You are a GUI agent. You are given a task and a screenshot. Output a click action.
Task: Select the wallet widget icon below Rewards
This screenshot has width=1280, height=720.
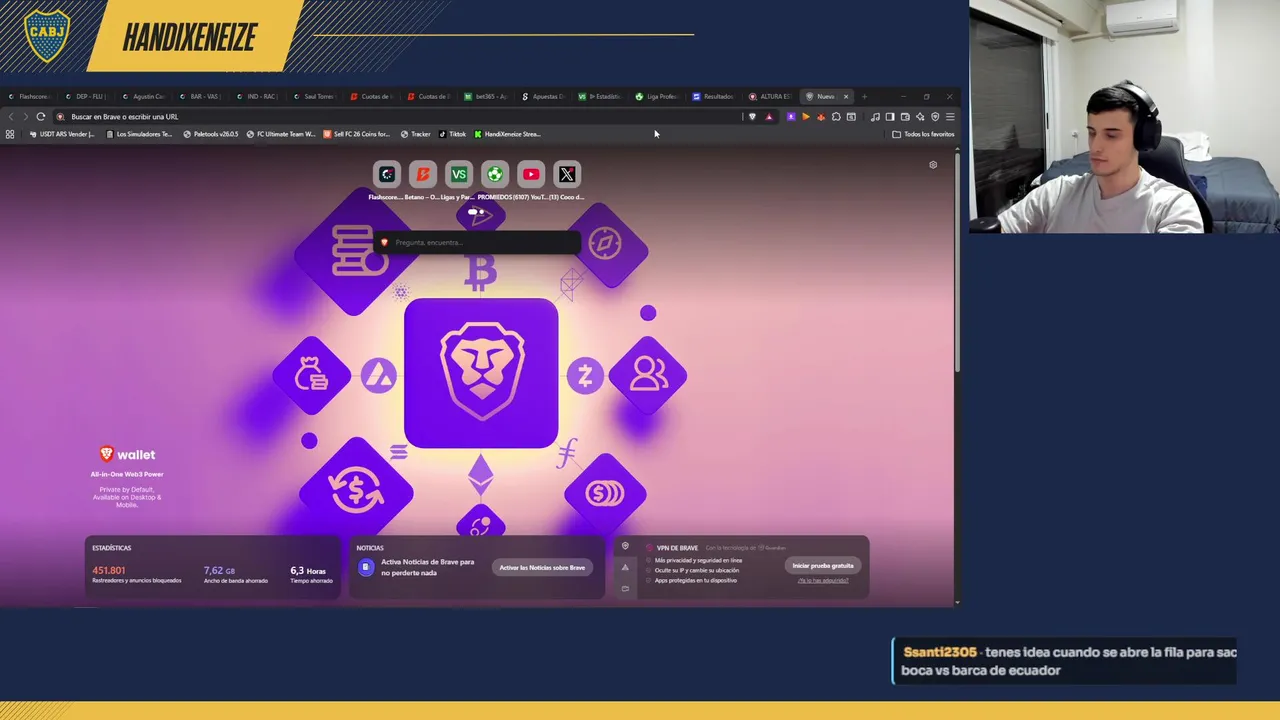[625, 588]
